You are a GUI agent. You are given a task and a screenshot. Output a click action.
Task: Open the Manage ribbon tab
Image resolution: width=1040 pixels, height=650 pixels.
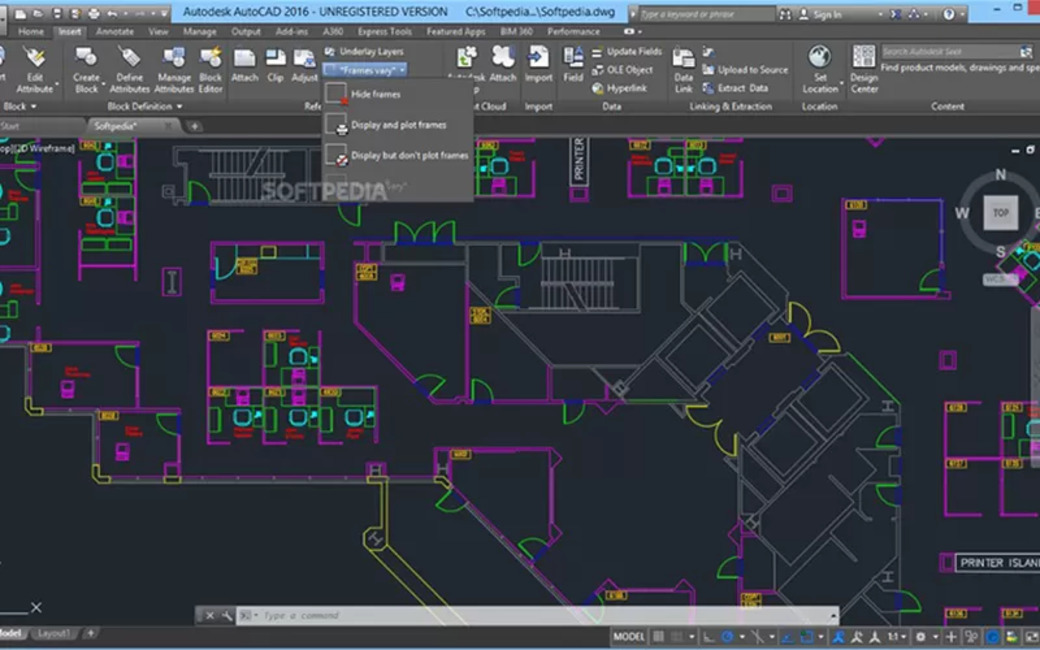point(199,31)
